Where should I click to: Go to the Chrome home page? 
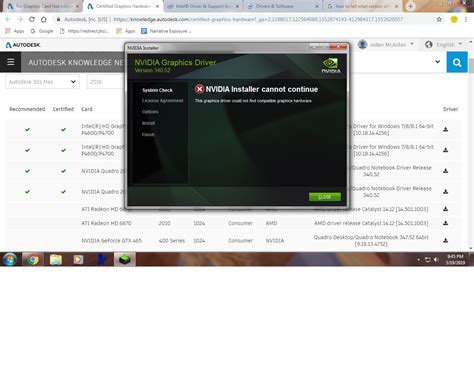pos(44,19)
